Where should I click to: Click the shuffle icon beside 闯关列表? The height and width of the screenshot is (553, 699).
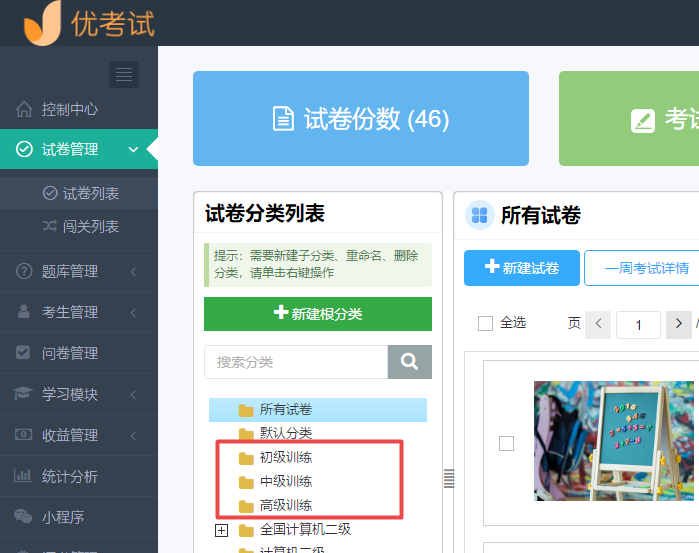pyautogui.click(x=50, y=226)
